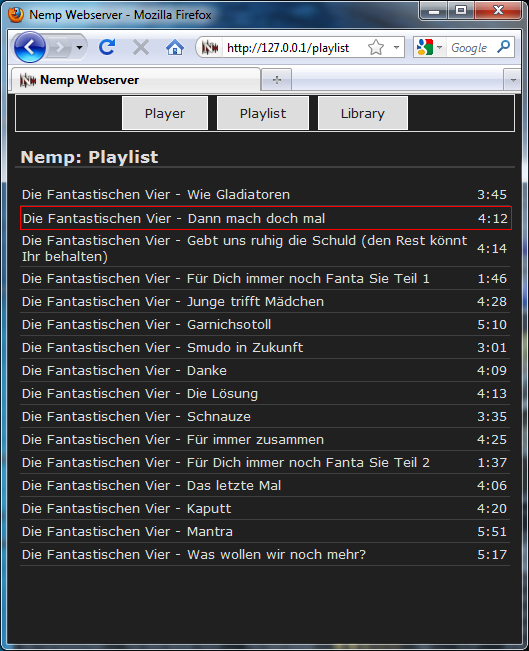Image resolution: width=529 pixels, height=651 pixels.
Task: Open a new tab with plus button
Action: pos(277,79)
